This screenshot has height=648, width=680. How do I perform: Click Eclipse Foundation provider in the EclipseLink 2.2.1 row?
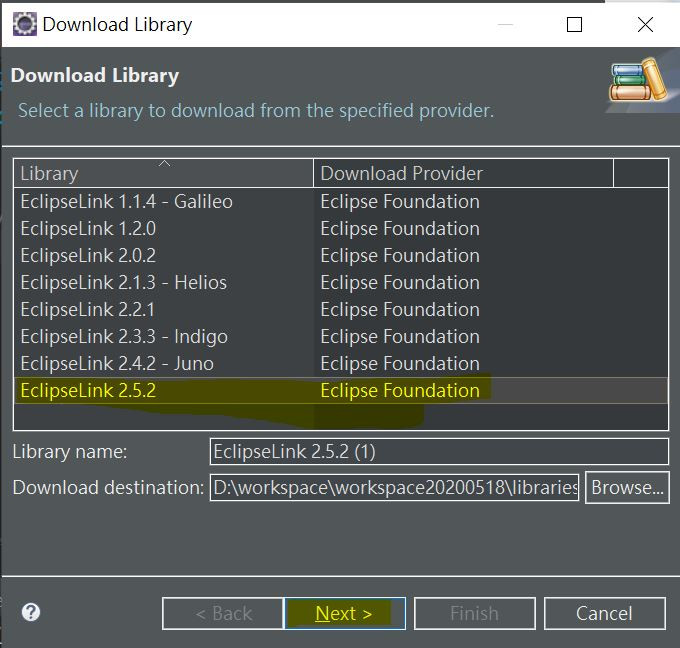(400, 310)
